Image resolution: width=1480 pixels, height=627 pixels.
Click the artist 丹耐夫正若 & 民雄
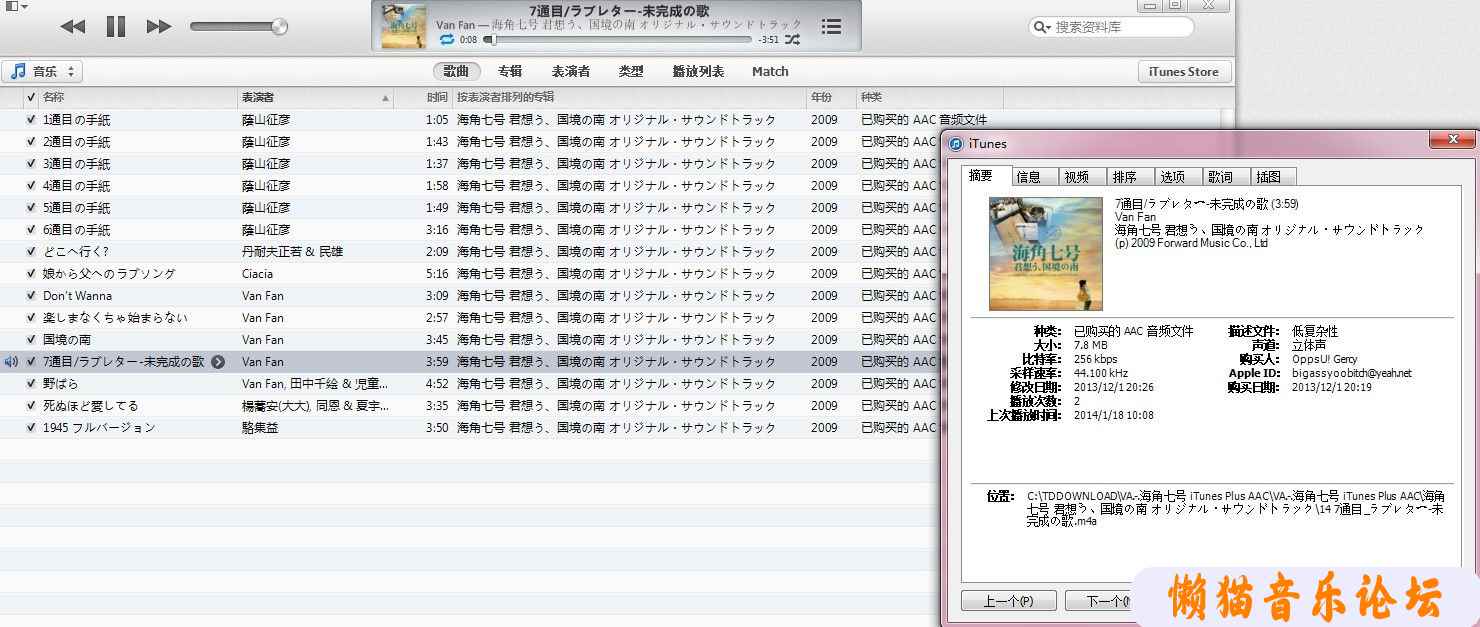coord(292,252)
